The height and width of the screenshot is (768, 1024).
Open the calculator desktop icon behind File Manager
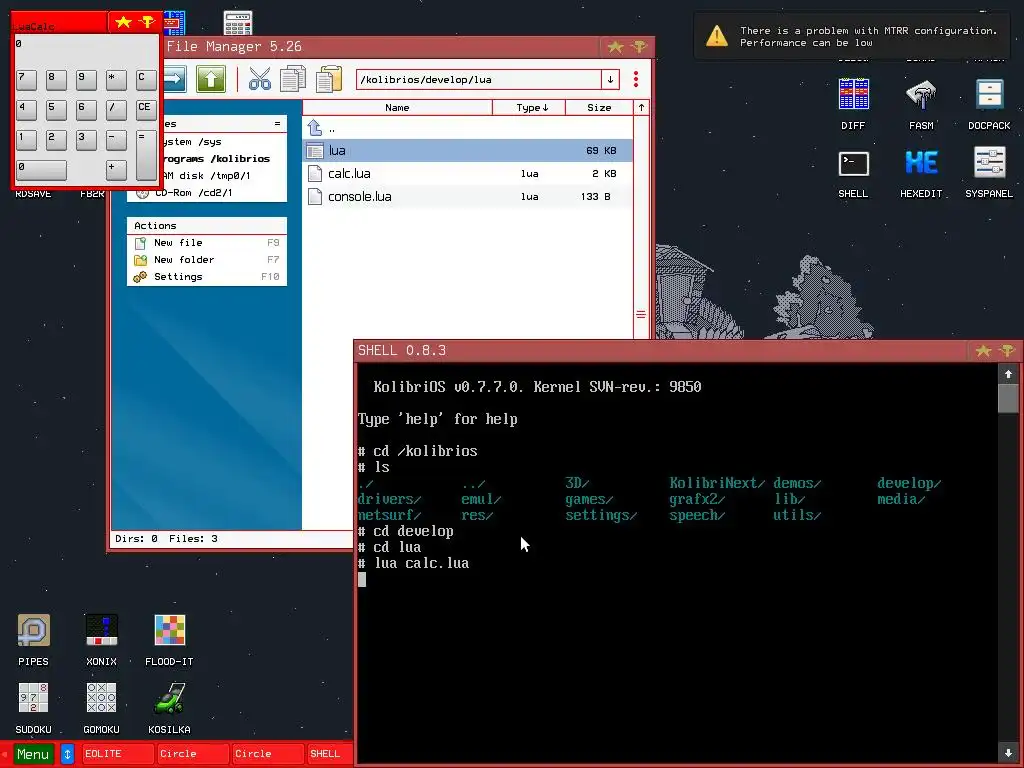(238, 23)
